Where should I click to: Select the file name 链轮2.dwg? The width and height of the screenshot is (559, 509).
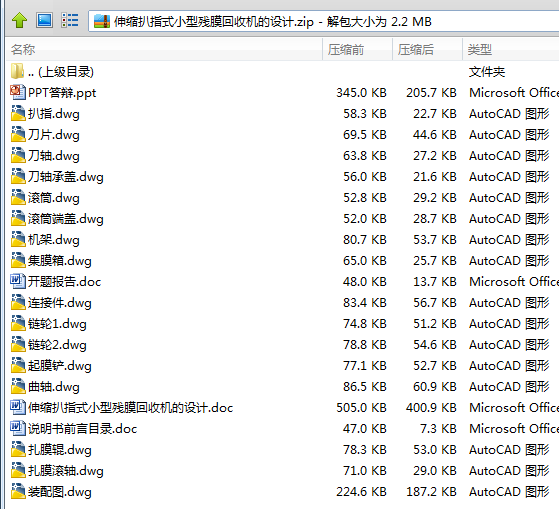(x=57, y=345)
